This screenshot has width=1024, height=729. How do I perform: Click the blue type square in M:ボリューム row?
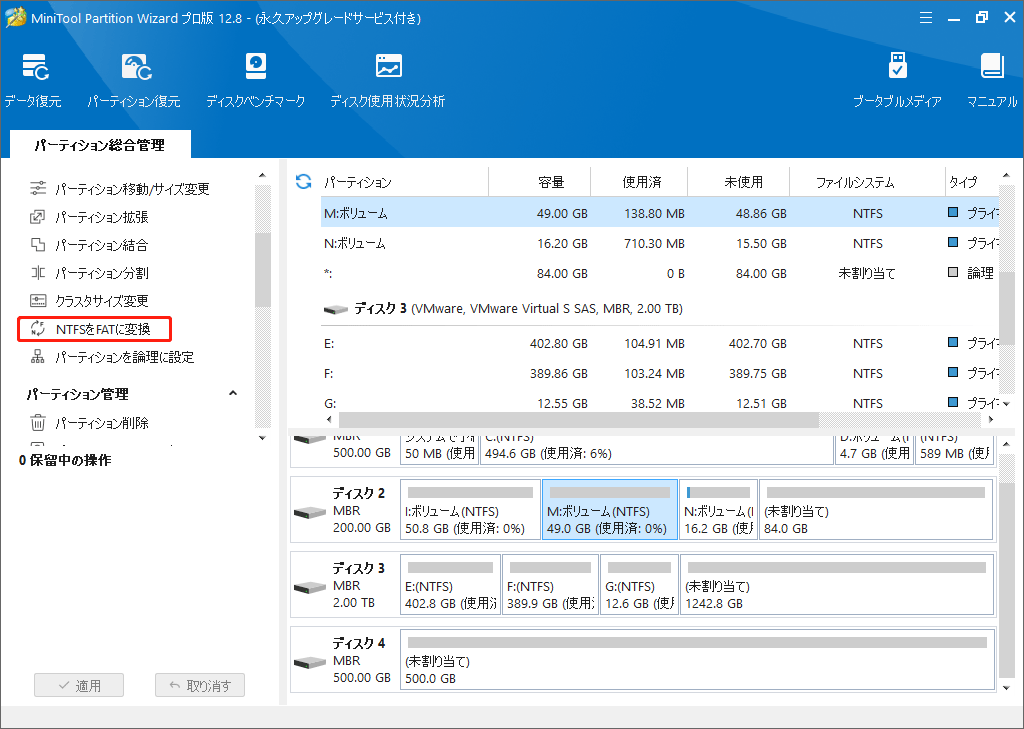click(953, 212)
